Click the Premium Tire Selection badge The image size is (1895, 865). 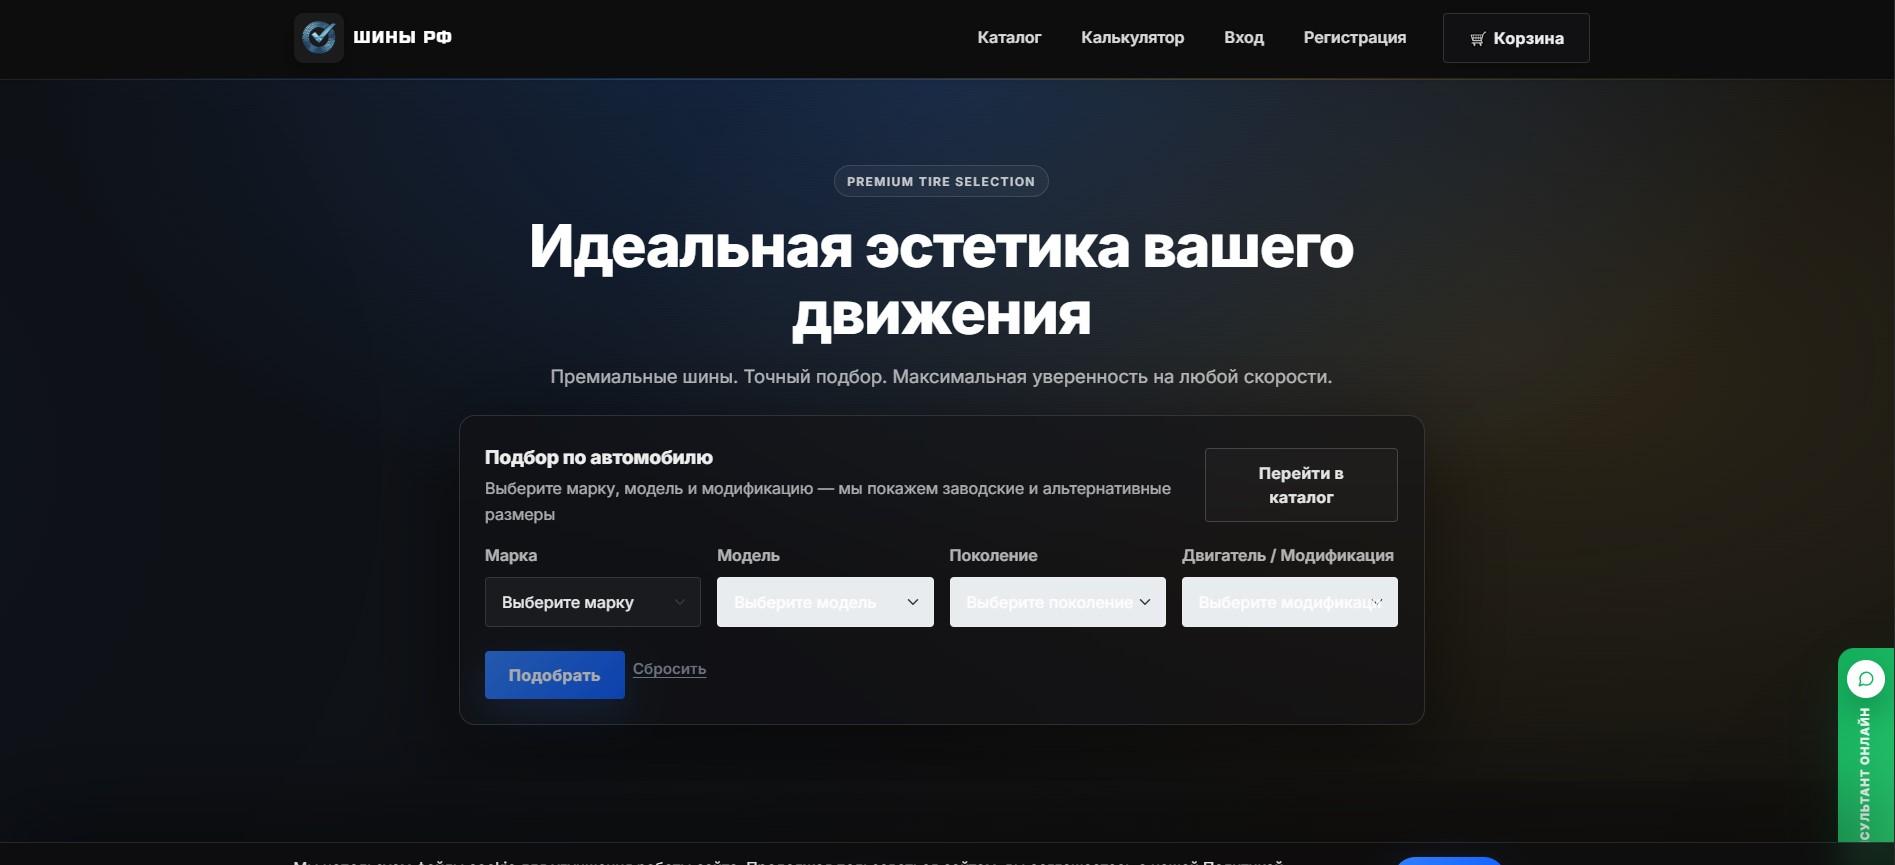[941, 181]
